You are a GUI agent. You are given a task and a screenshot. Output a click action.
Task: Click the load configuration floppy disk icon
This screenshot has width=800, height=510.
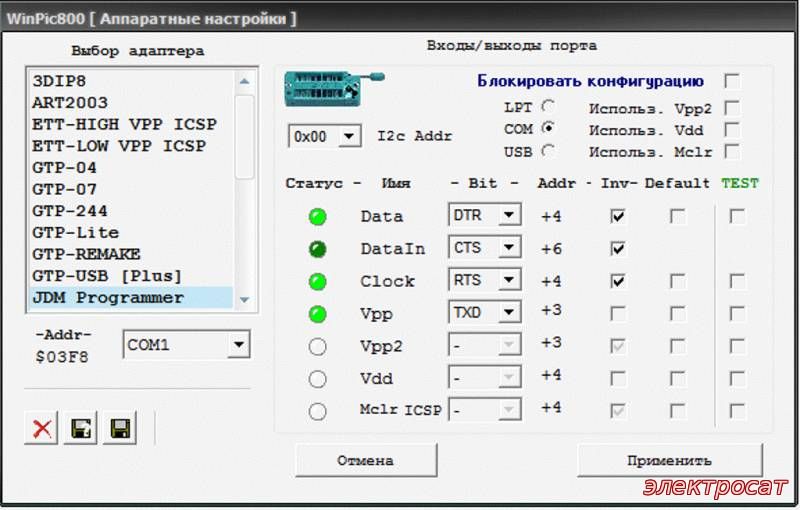tap(81, 428)
